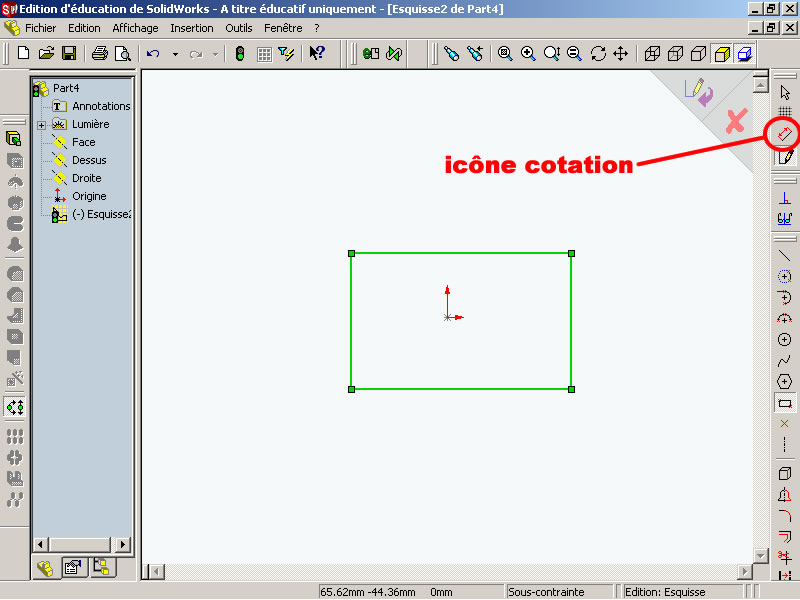Select the Droite plane
The image size is (800, 600).
pos(87,178)
